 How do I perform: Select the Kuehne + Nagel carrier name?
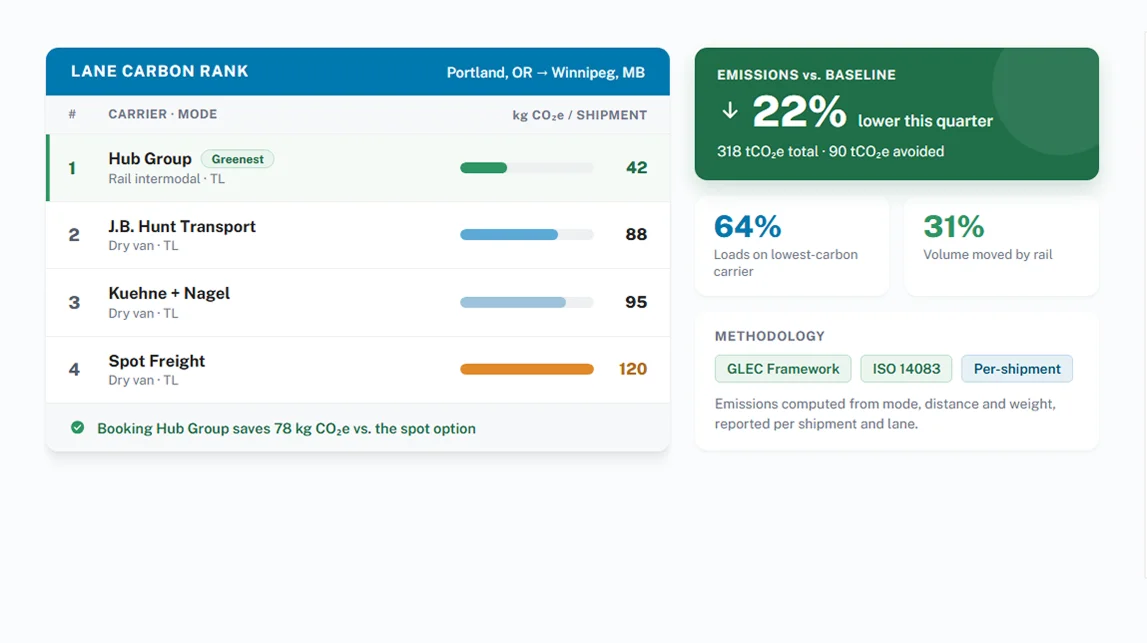tap(169, 293)
